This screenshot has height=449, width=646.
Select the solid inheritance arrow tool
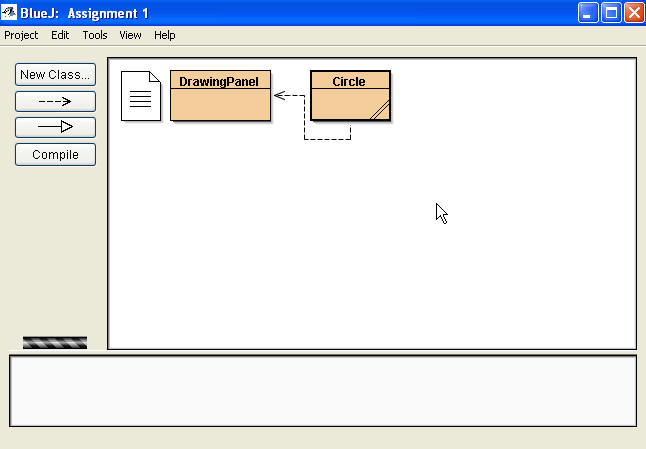click(55, 127)
